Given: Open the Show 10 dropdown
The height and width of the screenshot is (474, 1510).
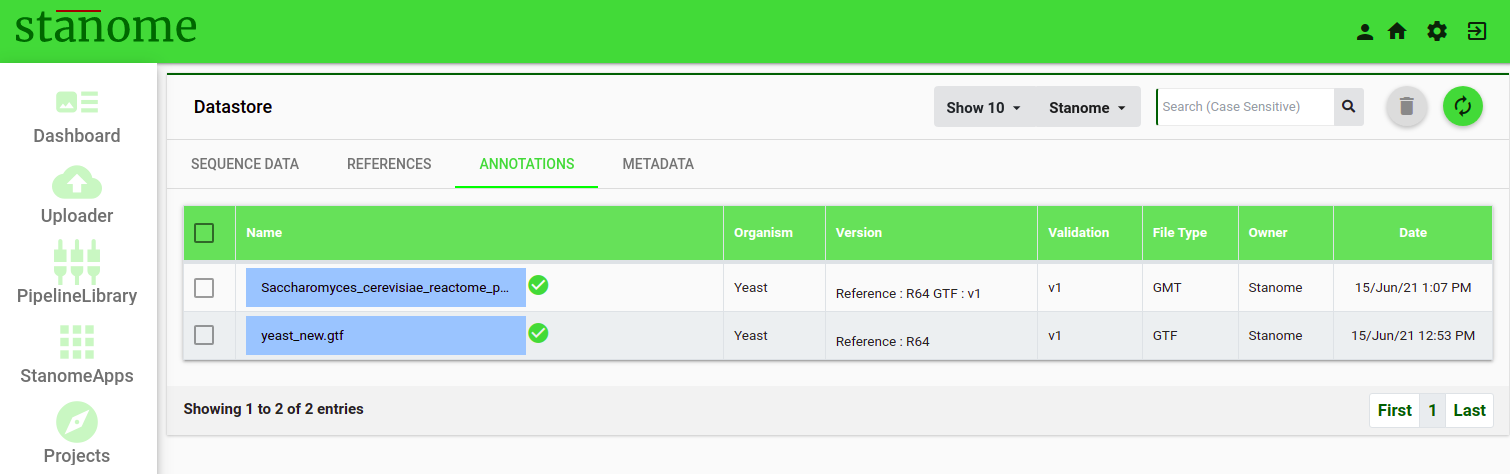Looking at the screenshot, I should [x=984, y=107].
